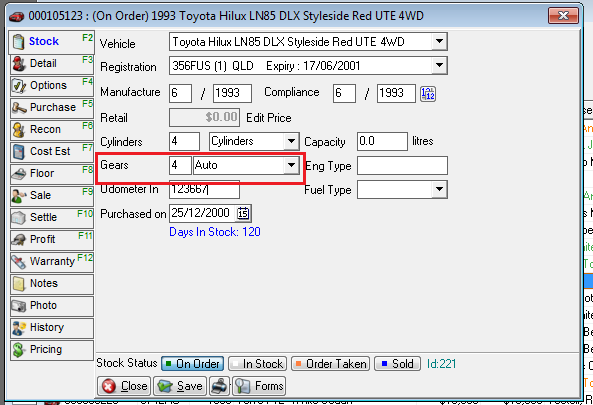Image resolution: width=593 pixels, height=405 pixels.
Task: Click the Compliance year field
Action: pos(396,93)
